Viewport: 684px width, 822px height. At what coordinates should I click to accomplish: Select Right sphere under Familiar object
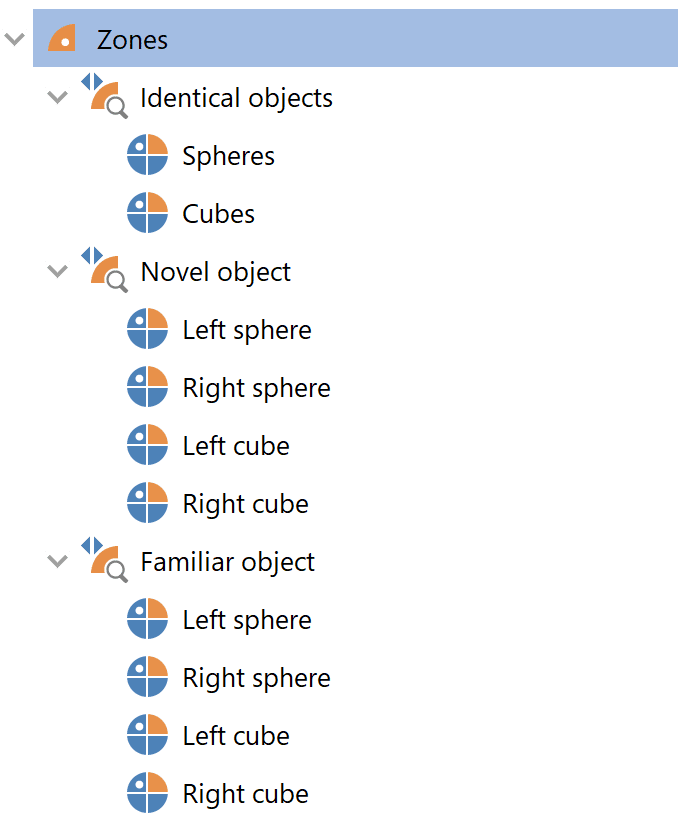(255, 677)
